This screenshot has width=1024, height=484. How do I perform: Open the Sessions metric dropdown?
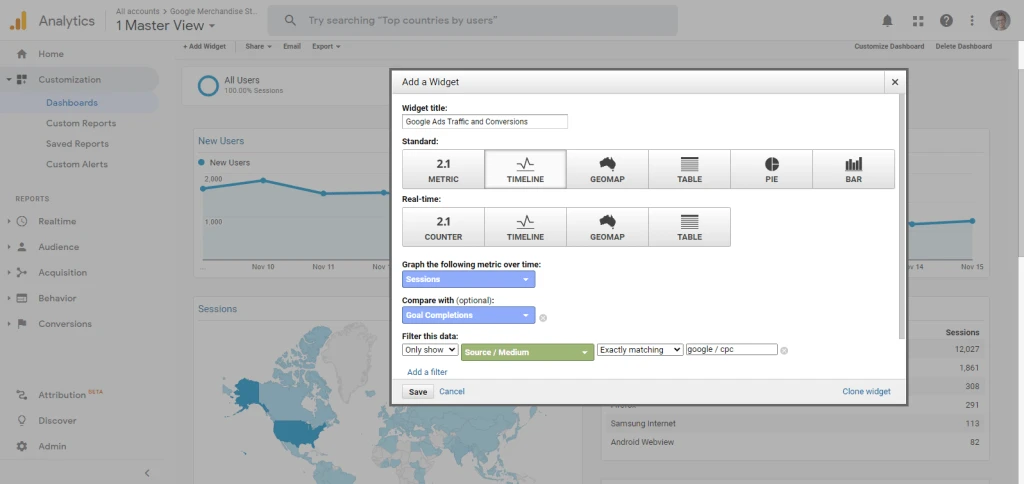point(468,279)
